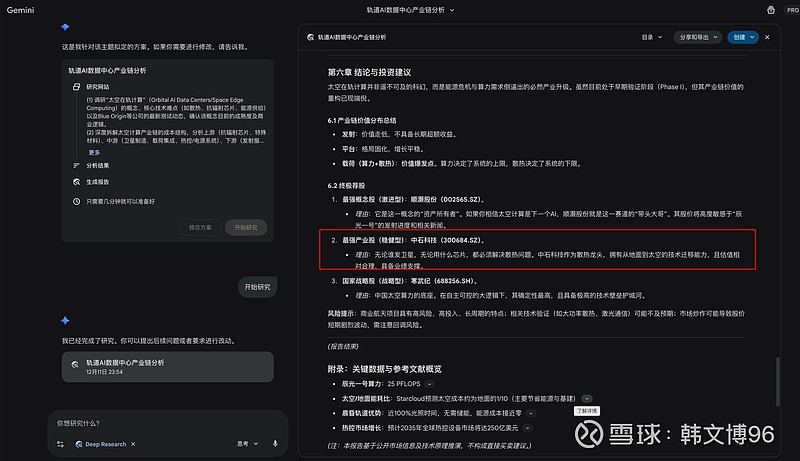The height and width of the screenshot is (461, 800).
Task: Select the 6.1 产业链价值分布总结 heading
Action: click(x=362, y=120)
